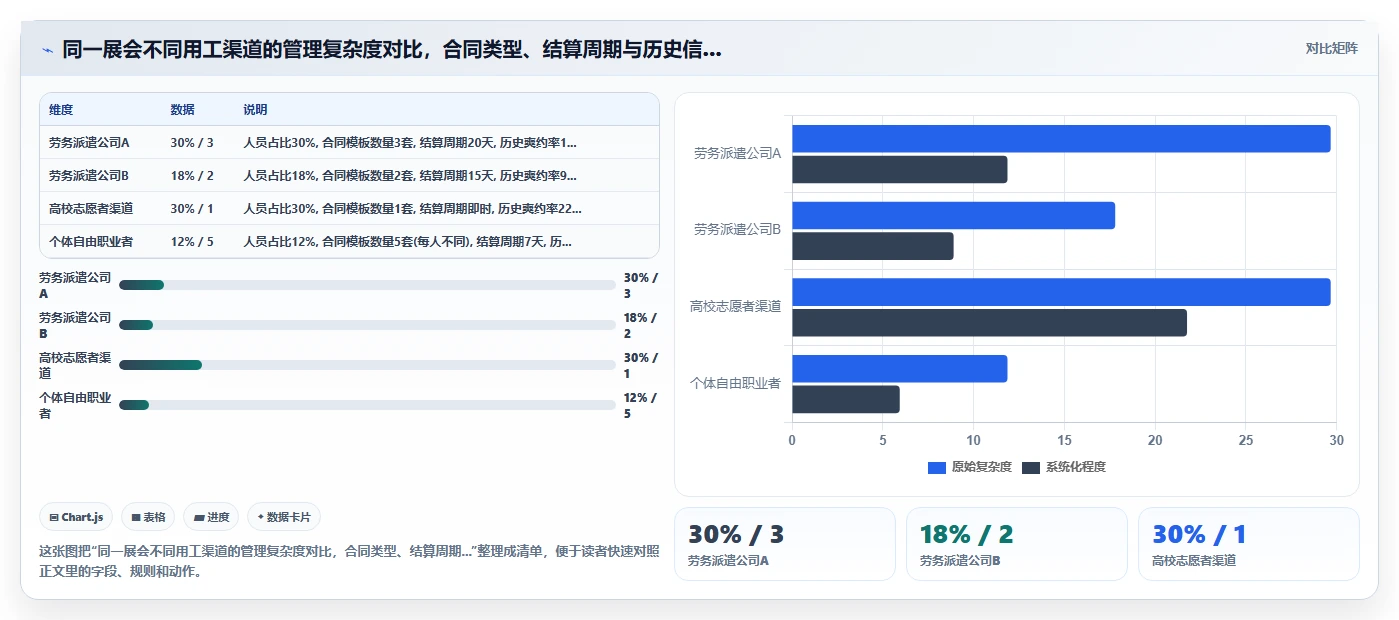Screen dimensions: 1399x620
Task: Open the 18% / 2 劳务派遣公司B data card
Action: (1017, 544)
